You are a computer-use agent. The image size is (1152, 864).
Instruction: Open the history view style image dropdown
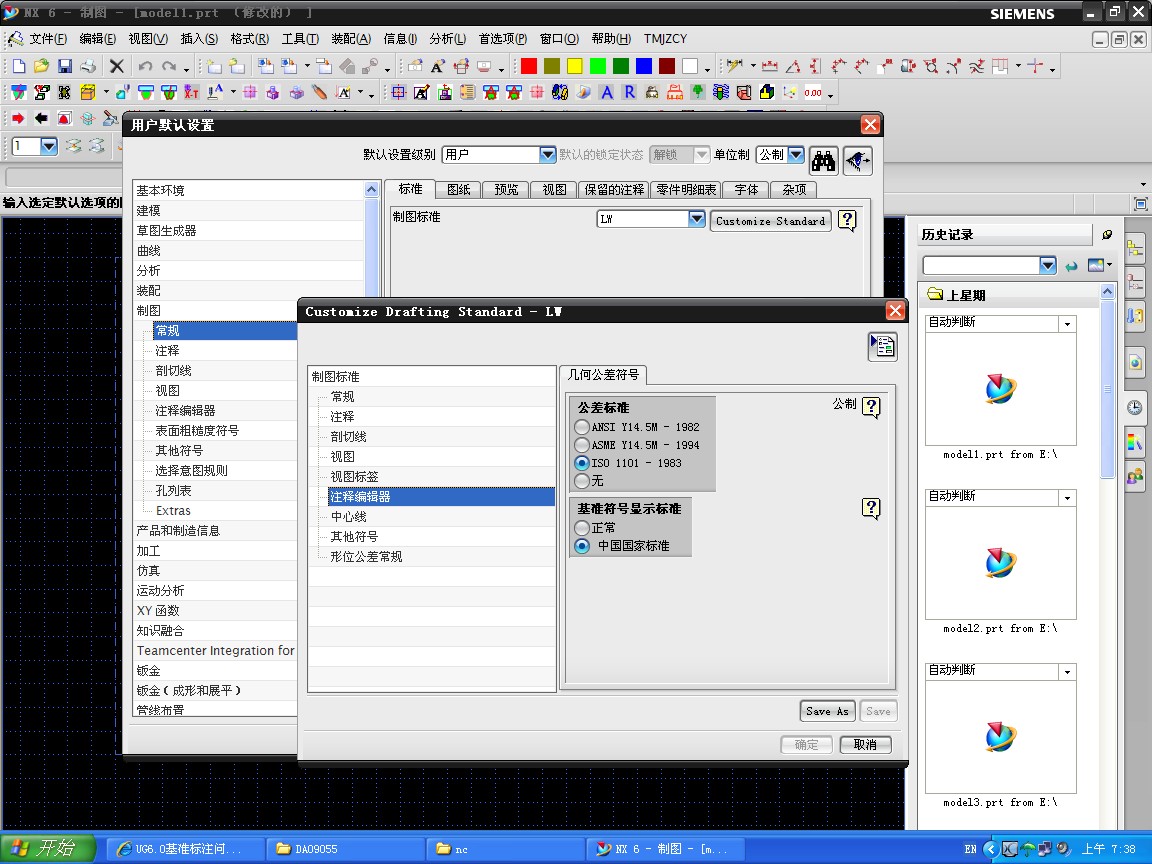[1100, 265]
